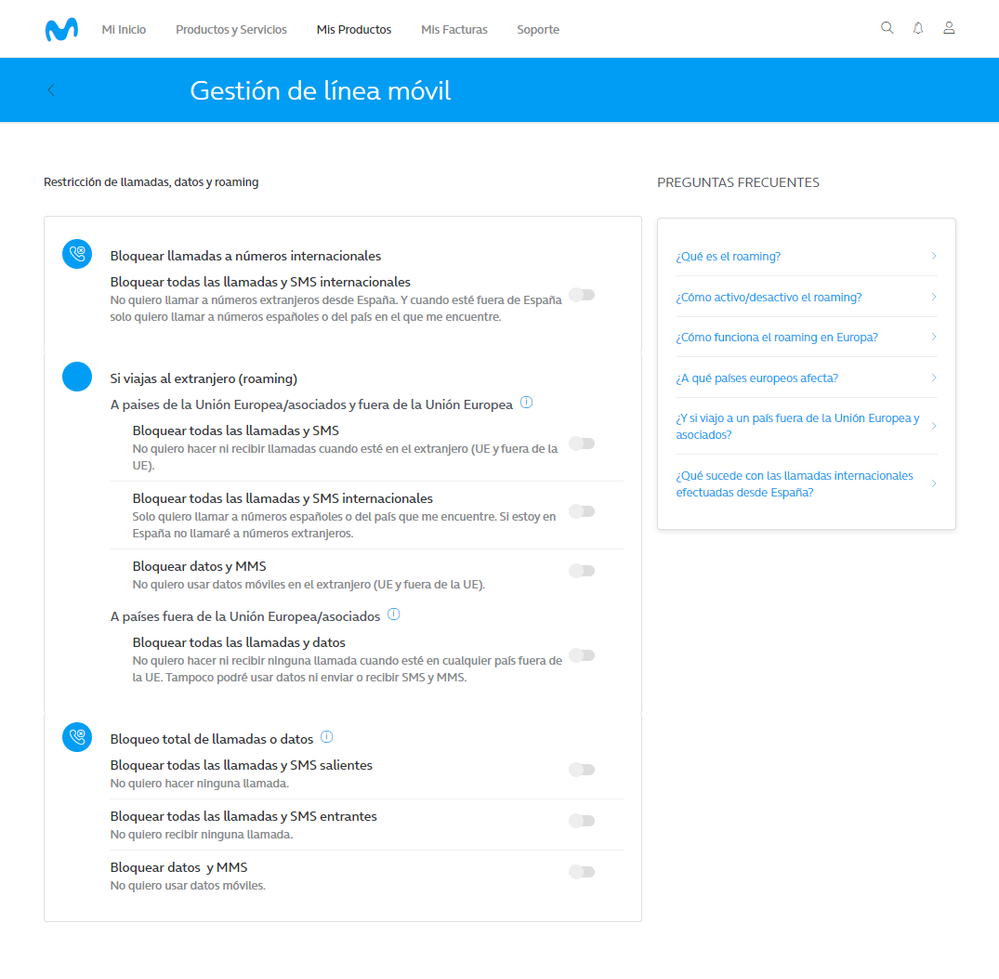Image resolution: width=999 pixels, height=979 pixels.
Task: Enable roaming Bloquear datos y MMS switch
Action: pyautogui.click(x=582, y=571)
